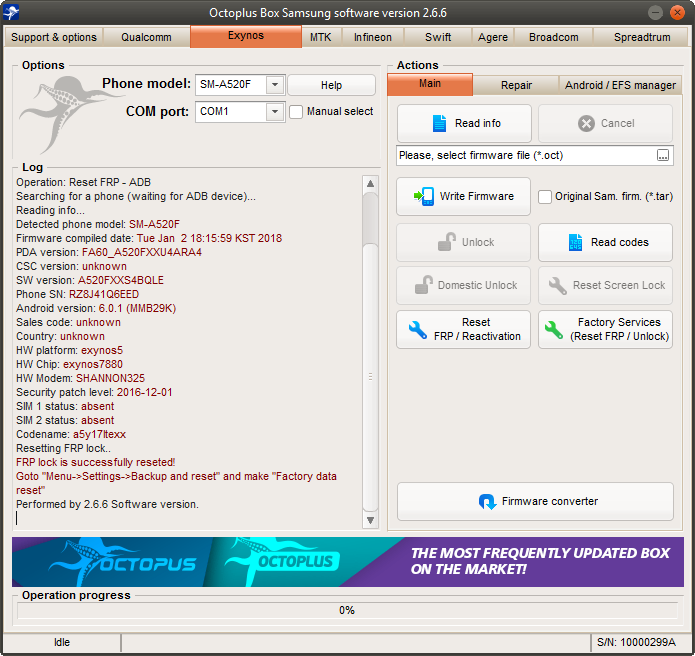The width and height of the screenshot is (695, 656).
Task: Click the Codename a5y17ltexx log line
Action: click(x=71, y=434)
